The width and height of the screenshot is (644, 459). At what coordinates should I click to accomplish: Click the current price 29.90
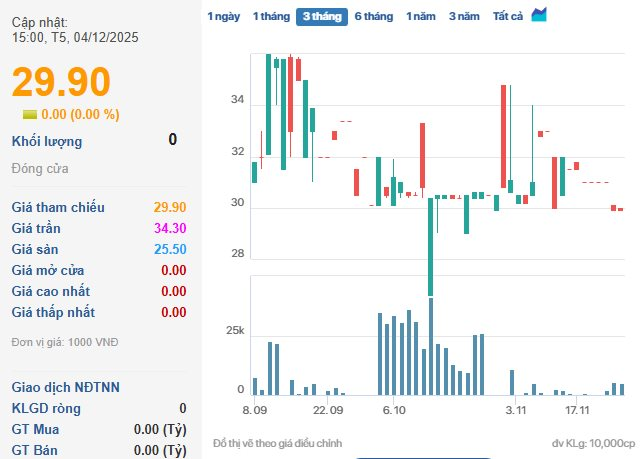tap(61, 81)
